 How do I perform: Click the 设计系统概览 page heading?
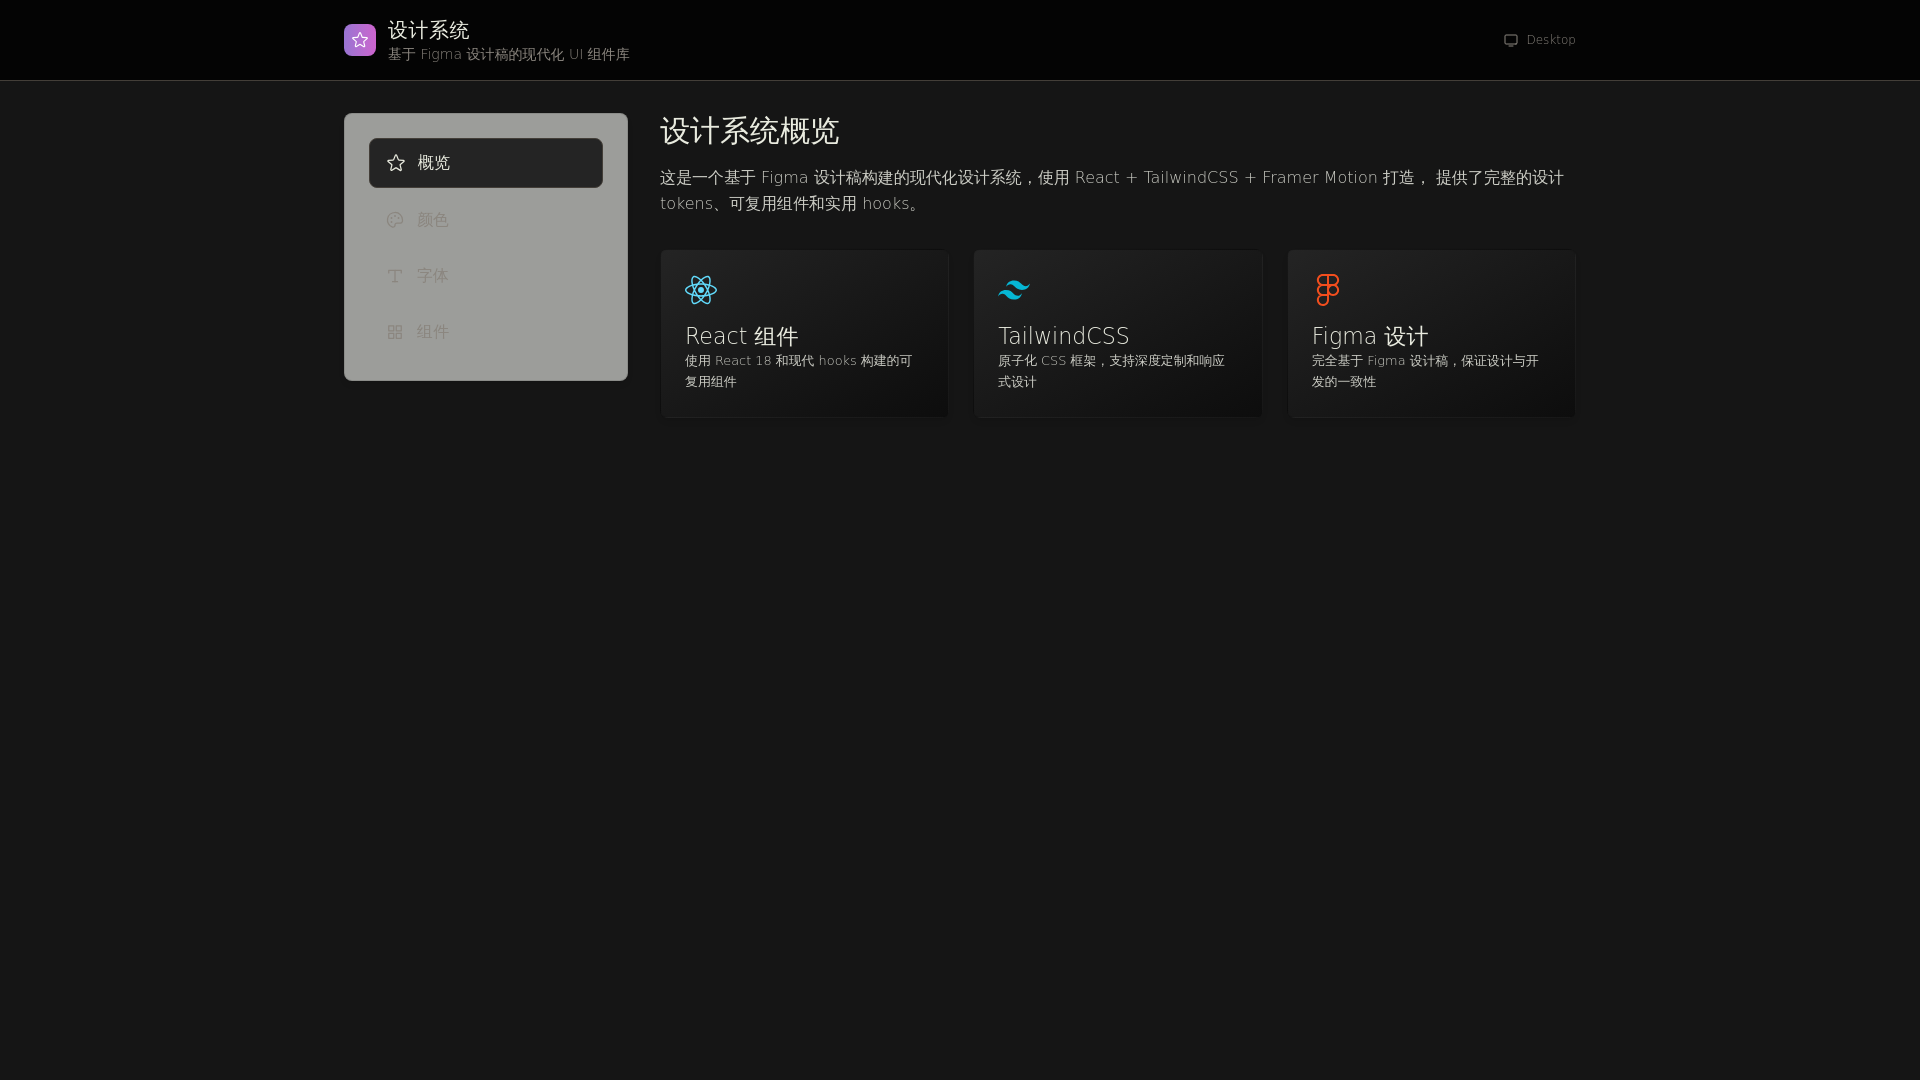point(750,131)
